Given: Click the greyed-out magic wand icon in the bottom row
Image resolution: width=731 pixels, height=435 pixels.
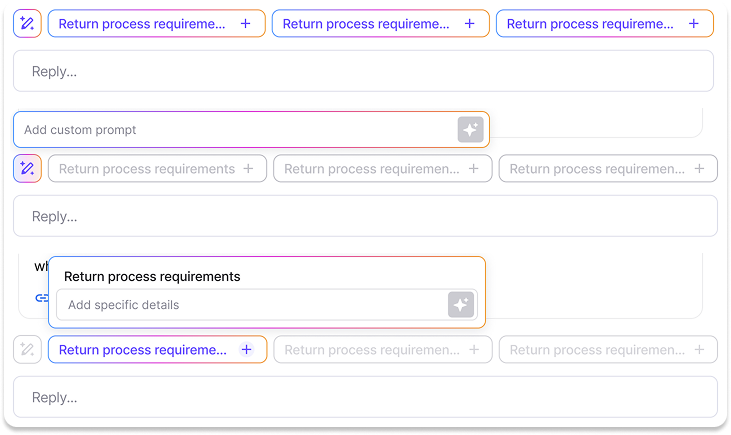Looking at the screenshot, I should pos(27,350).
